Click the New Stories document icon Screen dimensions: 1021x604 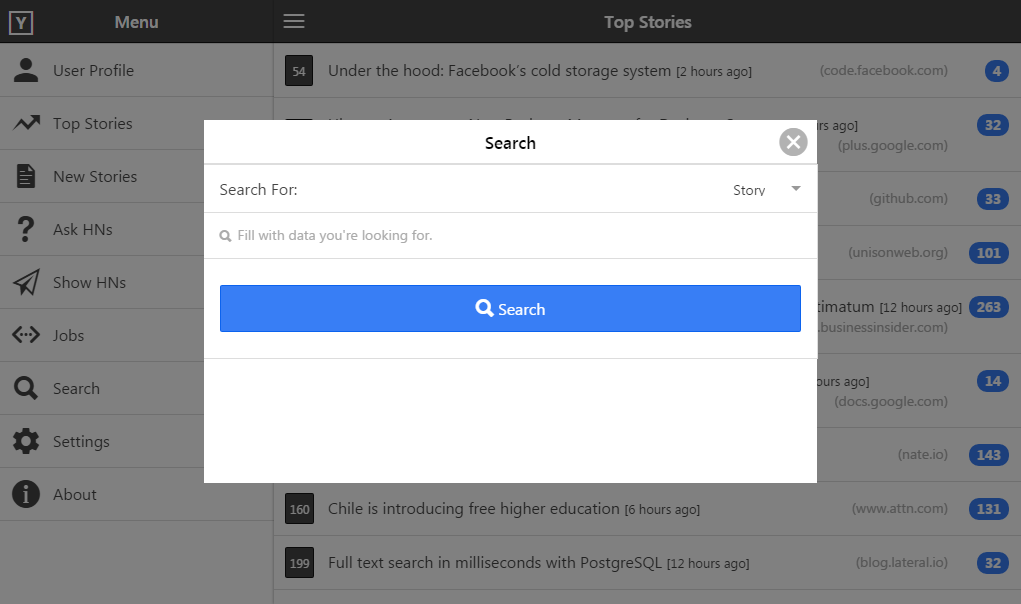(26, 176)
